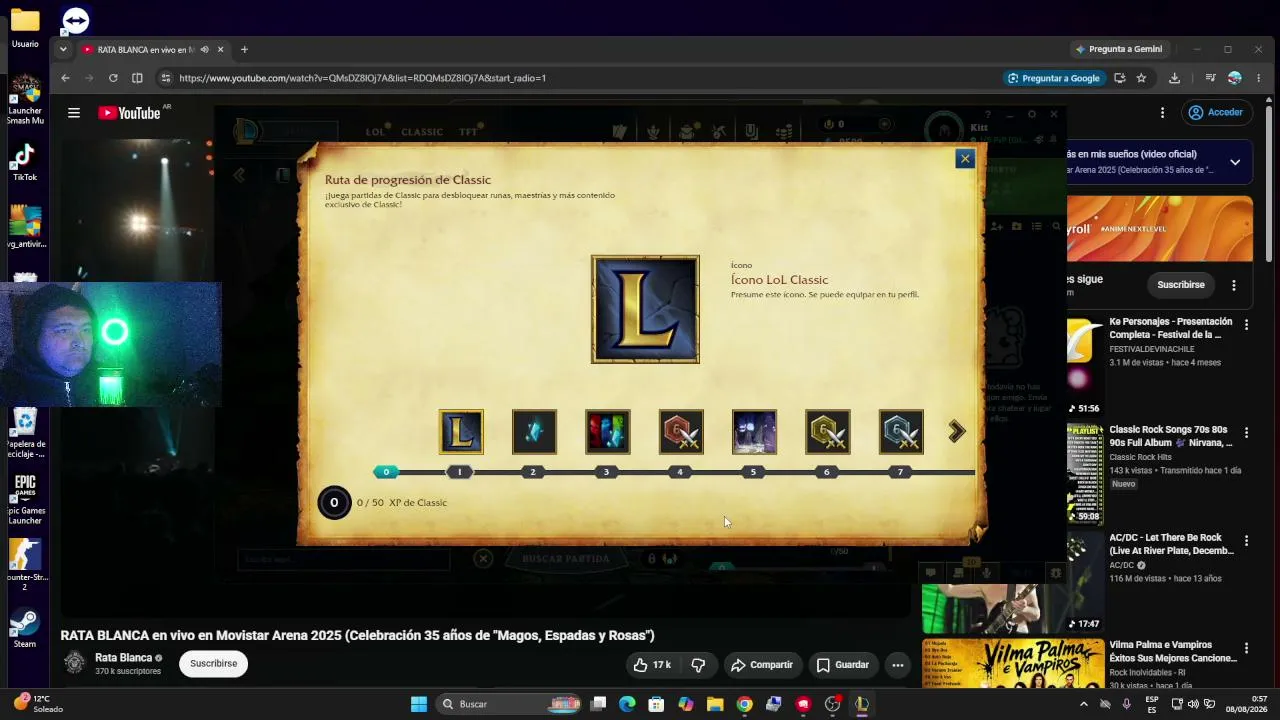Open the Chrome profile avatar
1280x720 pixels.
pos(1235,78)
